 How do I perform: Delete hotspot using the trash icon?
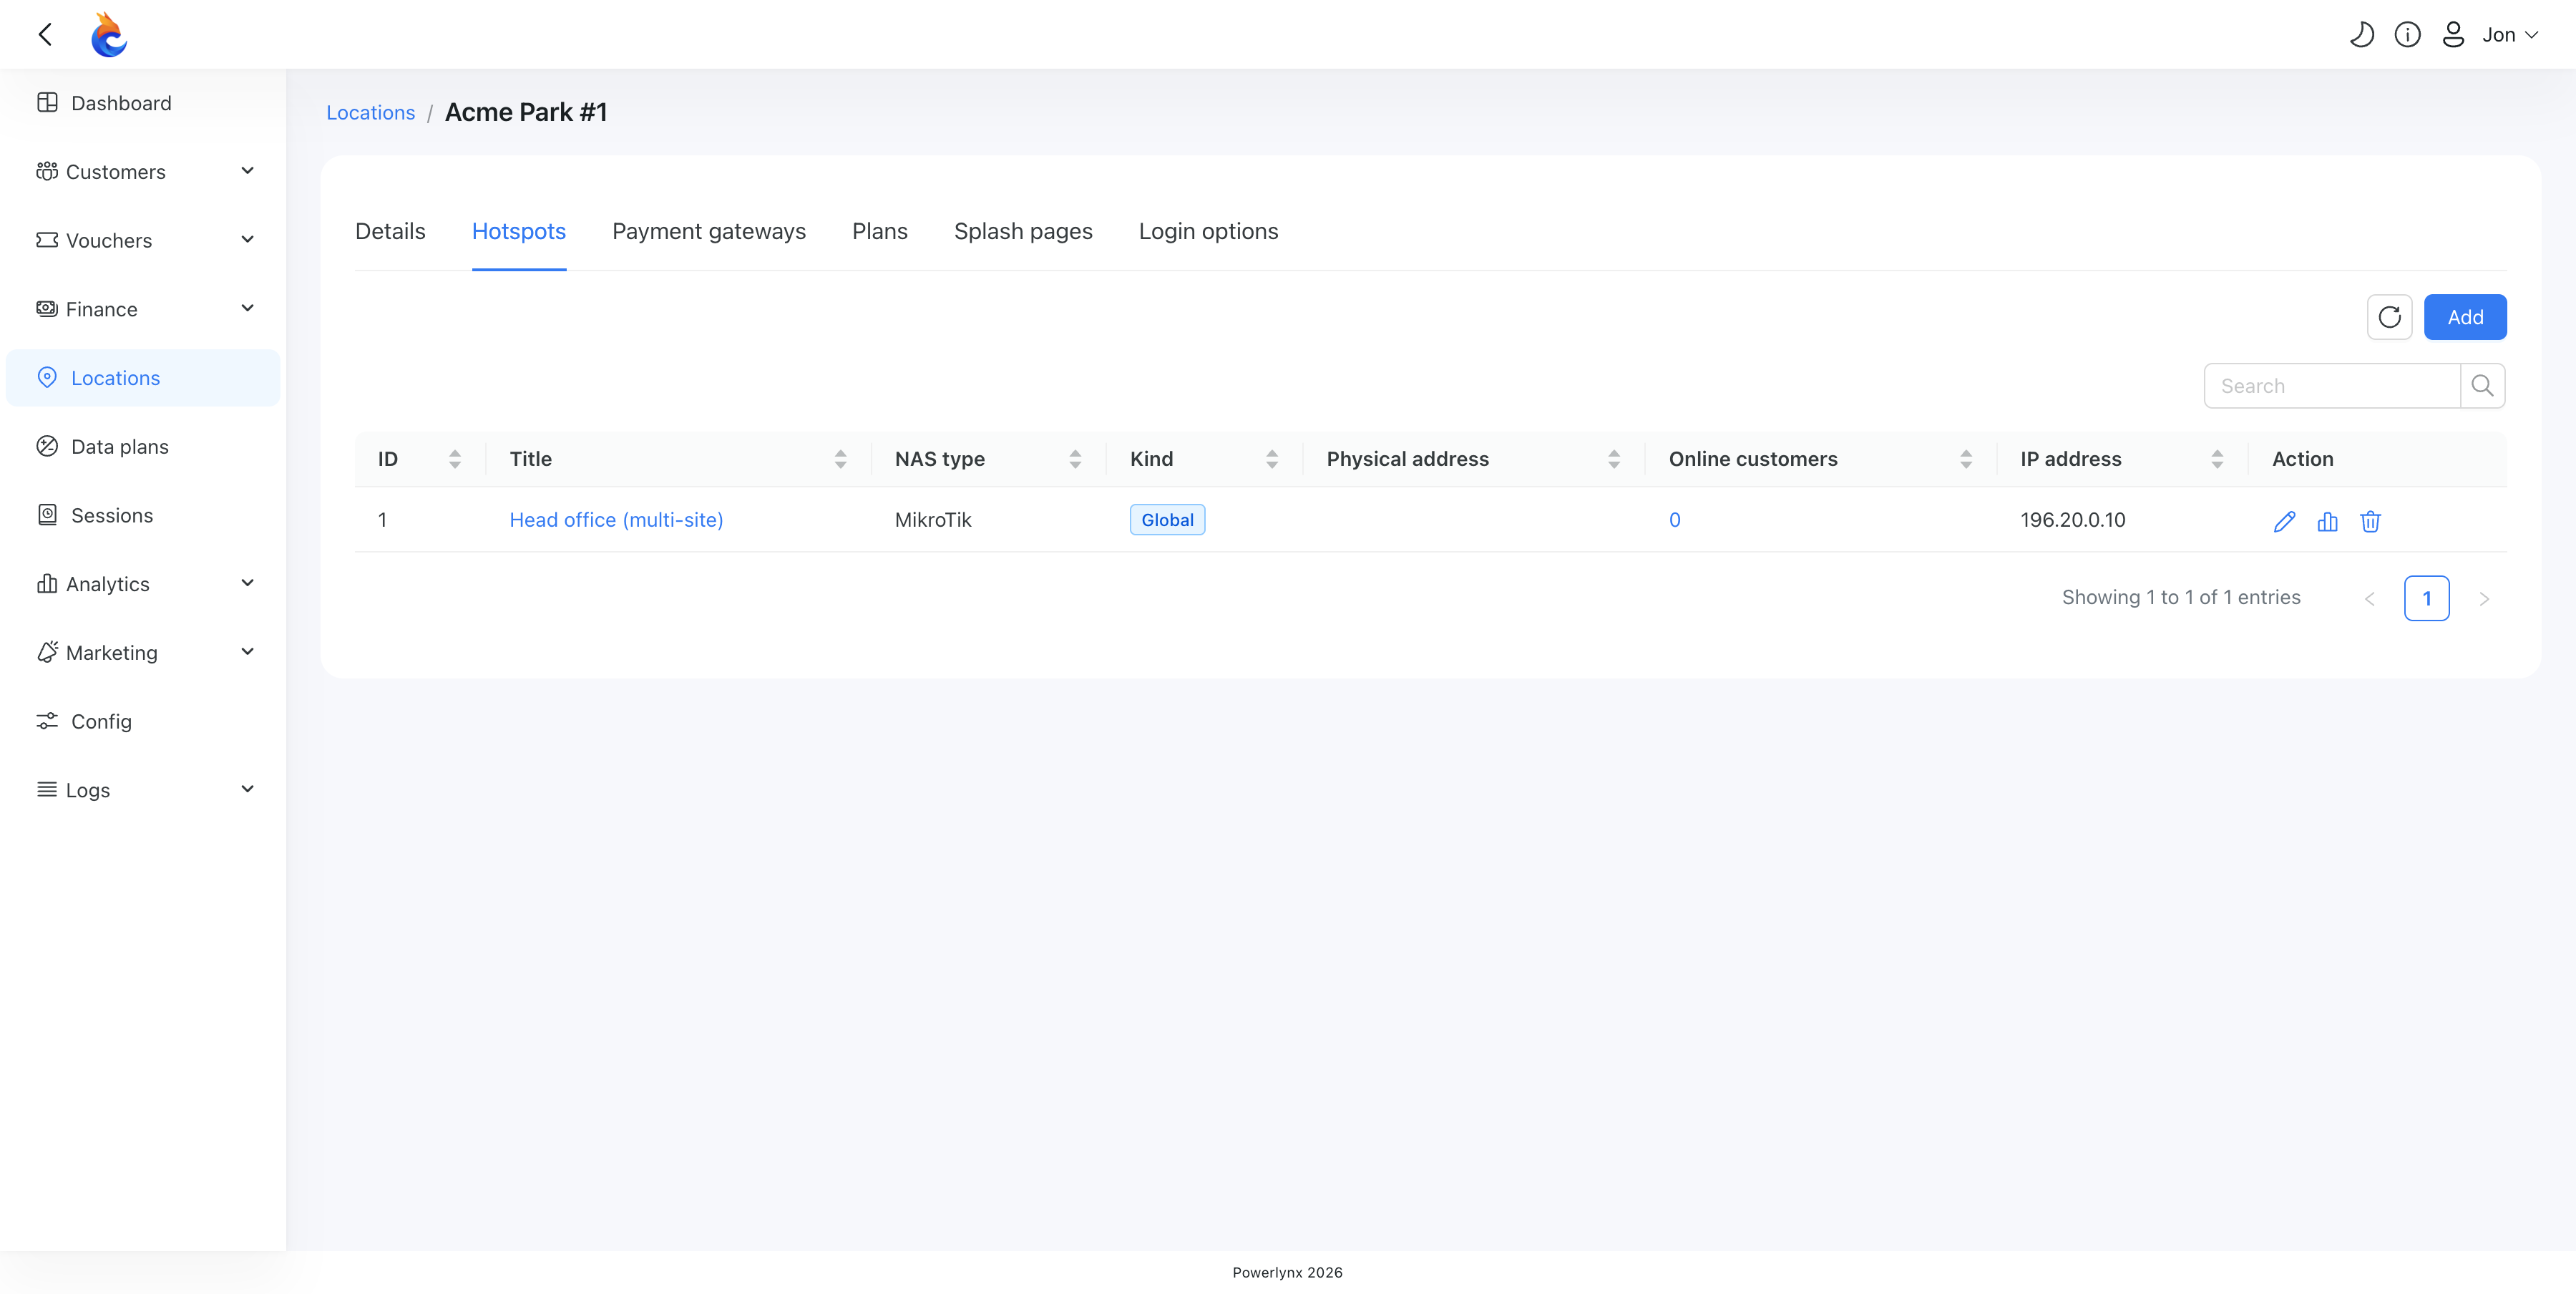point(2370,521)
